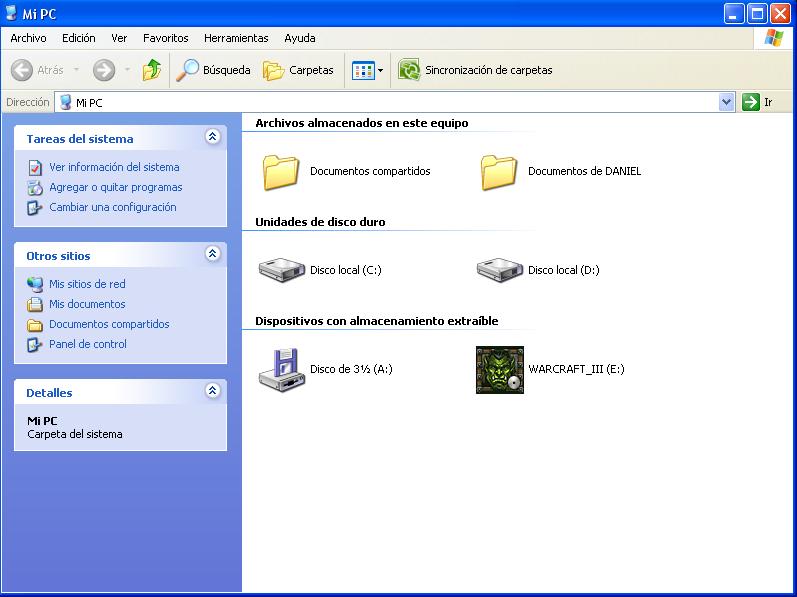Open the Herramientas menu
This screenshot has height=597, width=797.
coord(236,38)
